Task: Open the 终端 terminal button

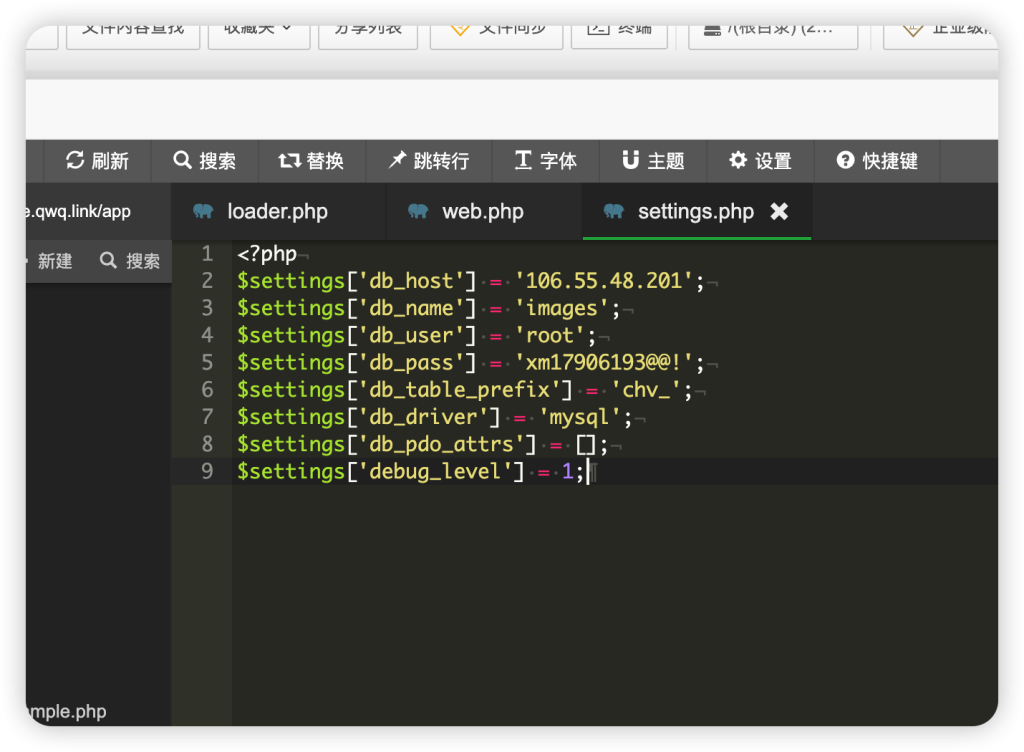Action: pyautogui.click(x=619, y=28)
